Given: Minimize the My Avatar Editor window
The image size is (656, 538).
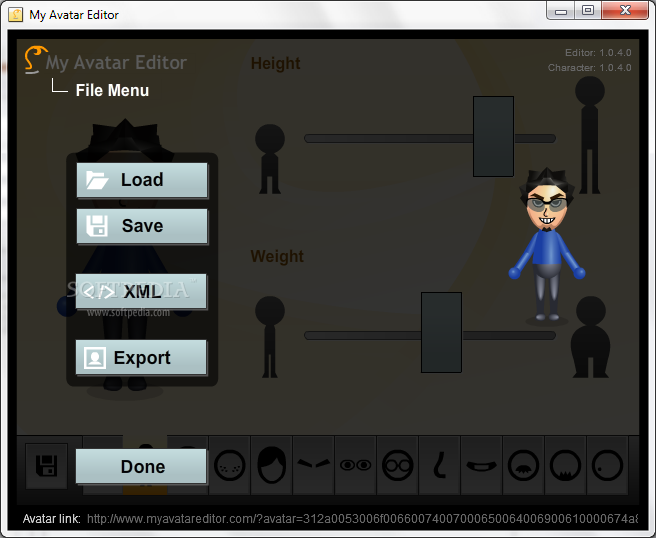Looking at the screenshot, I should click(x=561, y=11).
